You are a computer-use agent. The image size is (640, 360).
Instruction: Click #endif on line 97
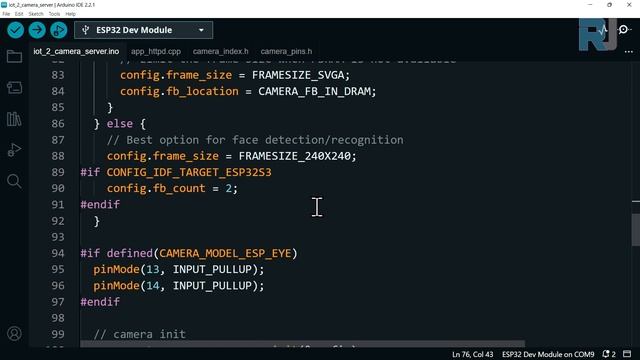coord(100,302)
